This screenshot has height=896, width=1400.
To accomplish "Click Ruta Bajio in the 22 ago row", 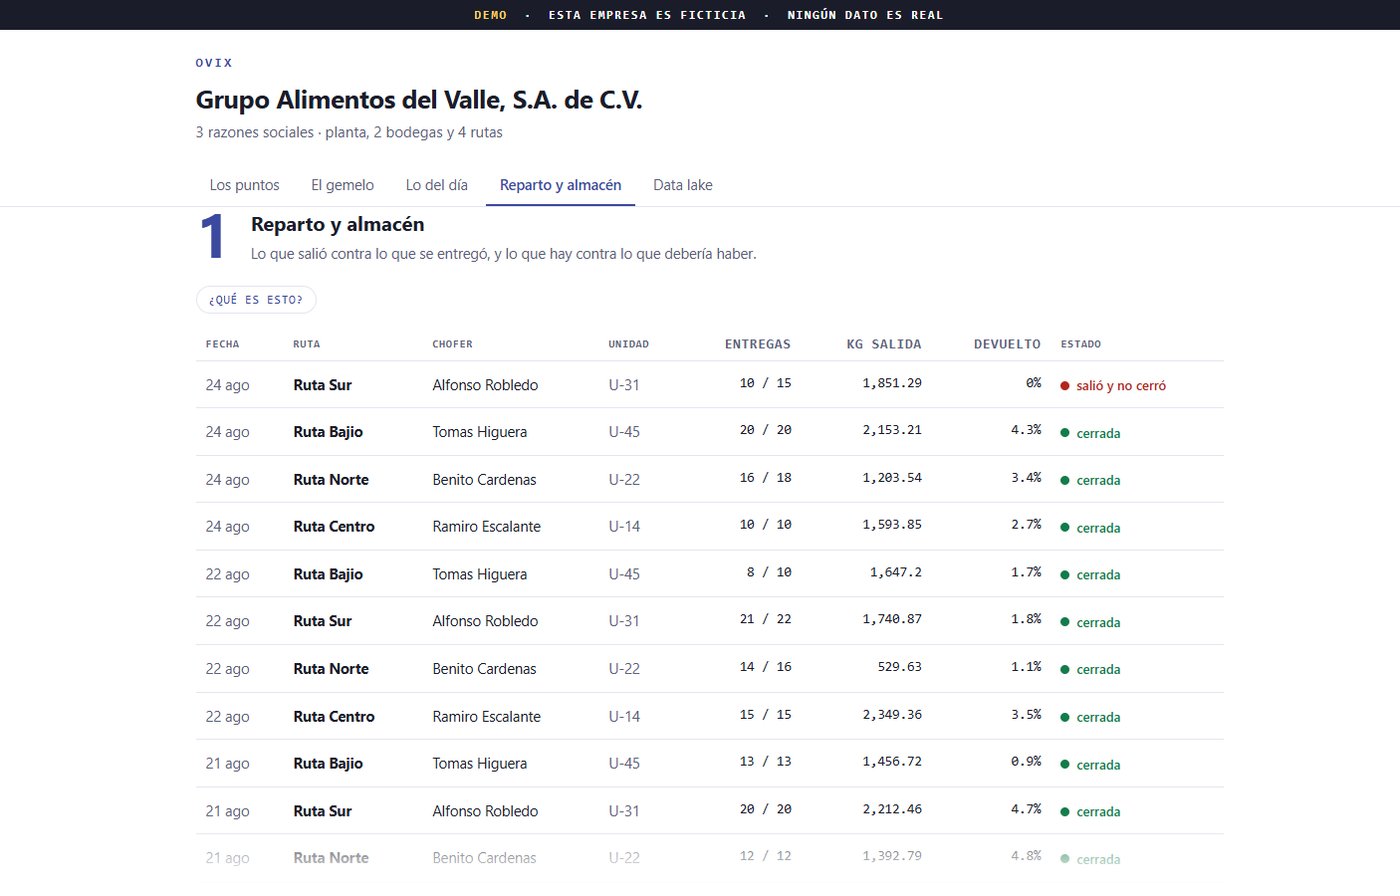I will tap(328, 574).
